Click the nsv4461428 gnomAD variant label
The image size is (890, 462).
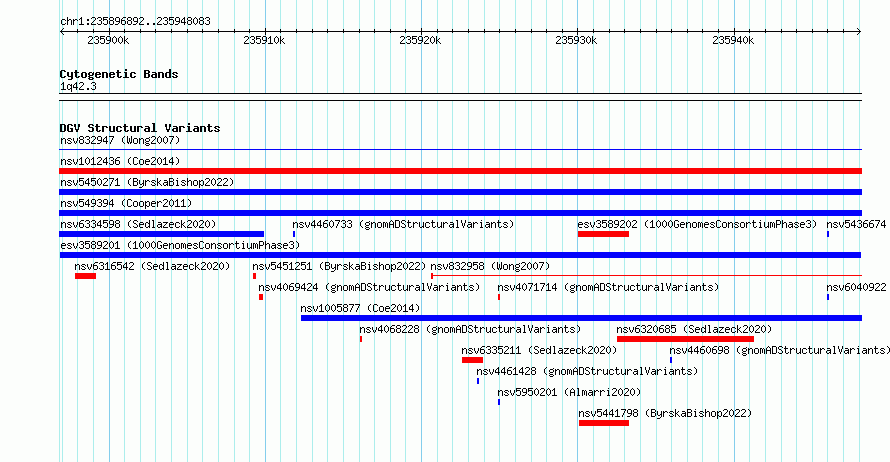point(587,371)
